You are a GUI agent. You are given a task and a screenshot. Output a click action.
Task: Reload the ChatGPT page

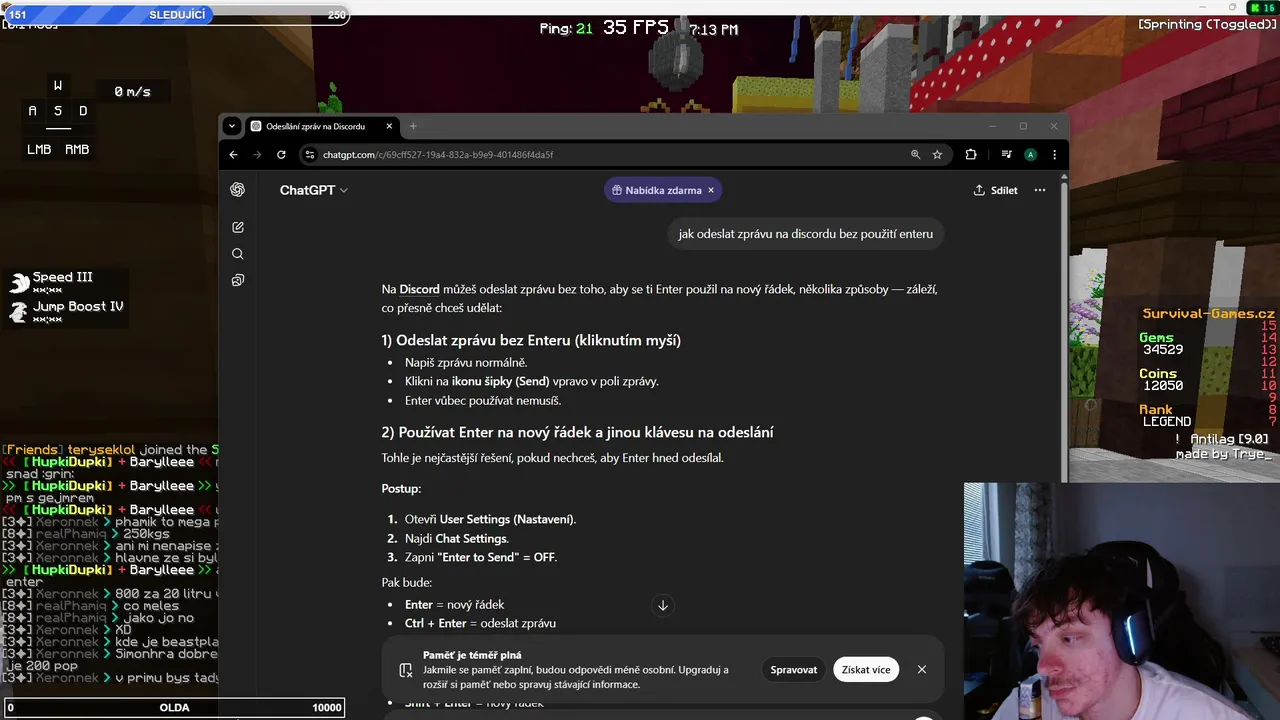tap(281, 155)
